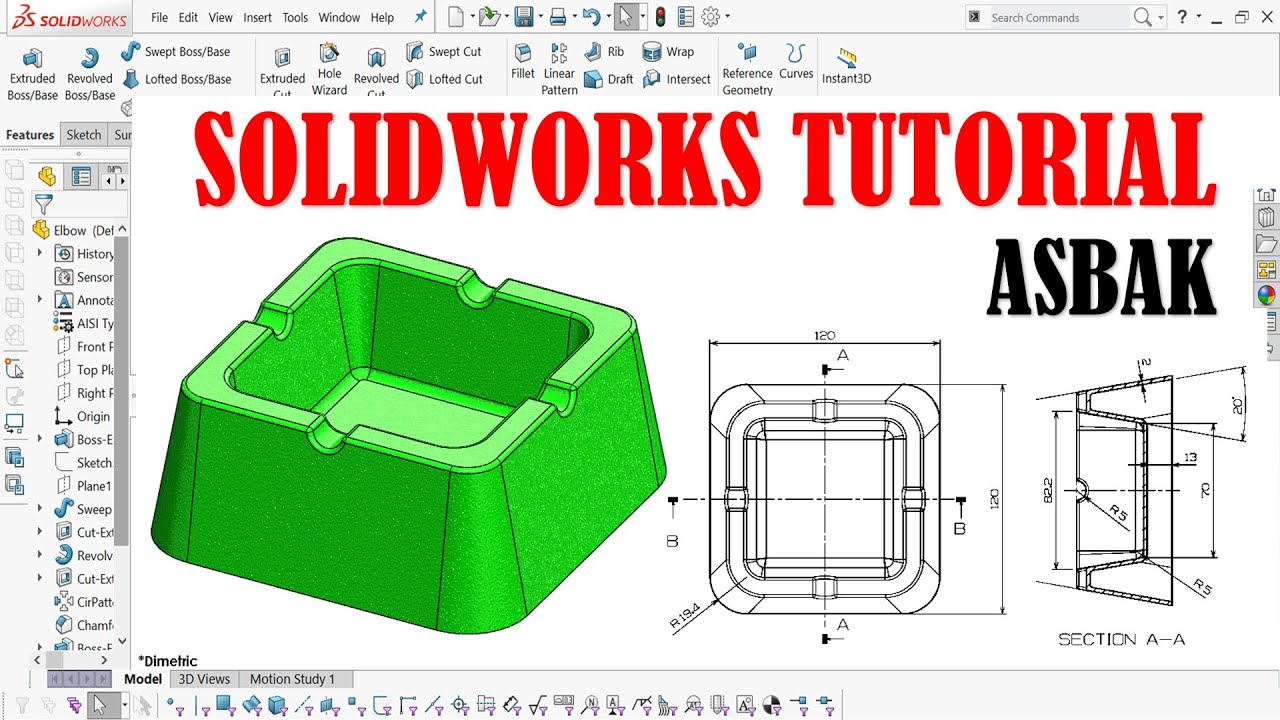Select the Plane1 tree item
Viewport: 1280px width, 720px height.
coord(84,486)
